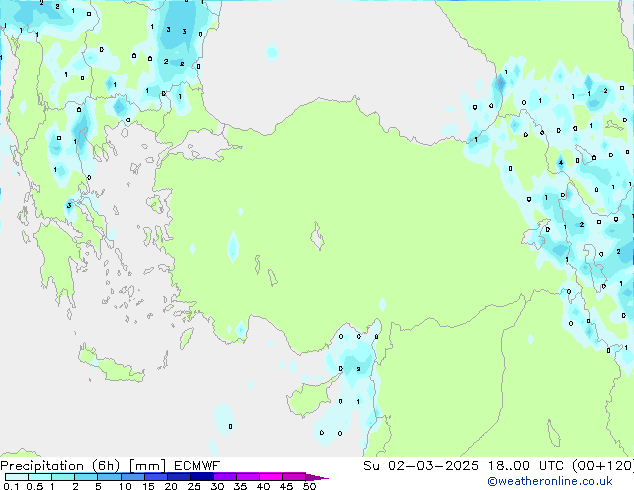Select the 5–10 mm legend swatch
This screenshot has width=634, height=490.
[109, 477]
